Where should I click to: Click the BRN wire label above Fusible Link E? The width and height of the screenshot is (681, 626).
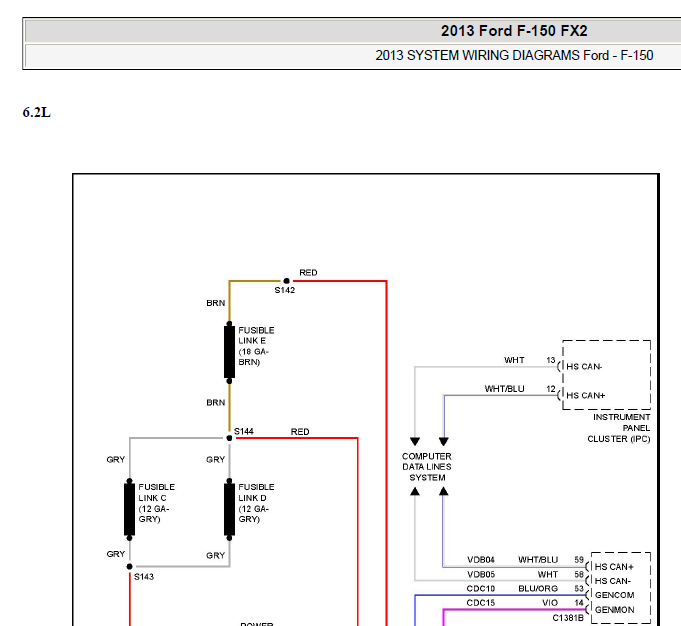[x=216, y=303]
